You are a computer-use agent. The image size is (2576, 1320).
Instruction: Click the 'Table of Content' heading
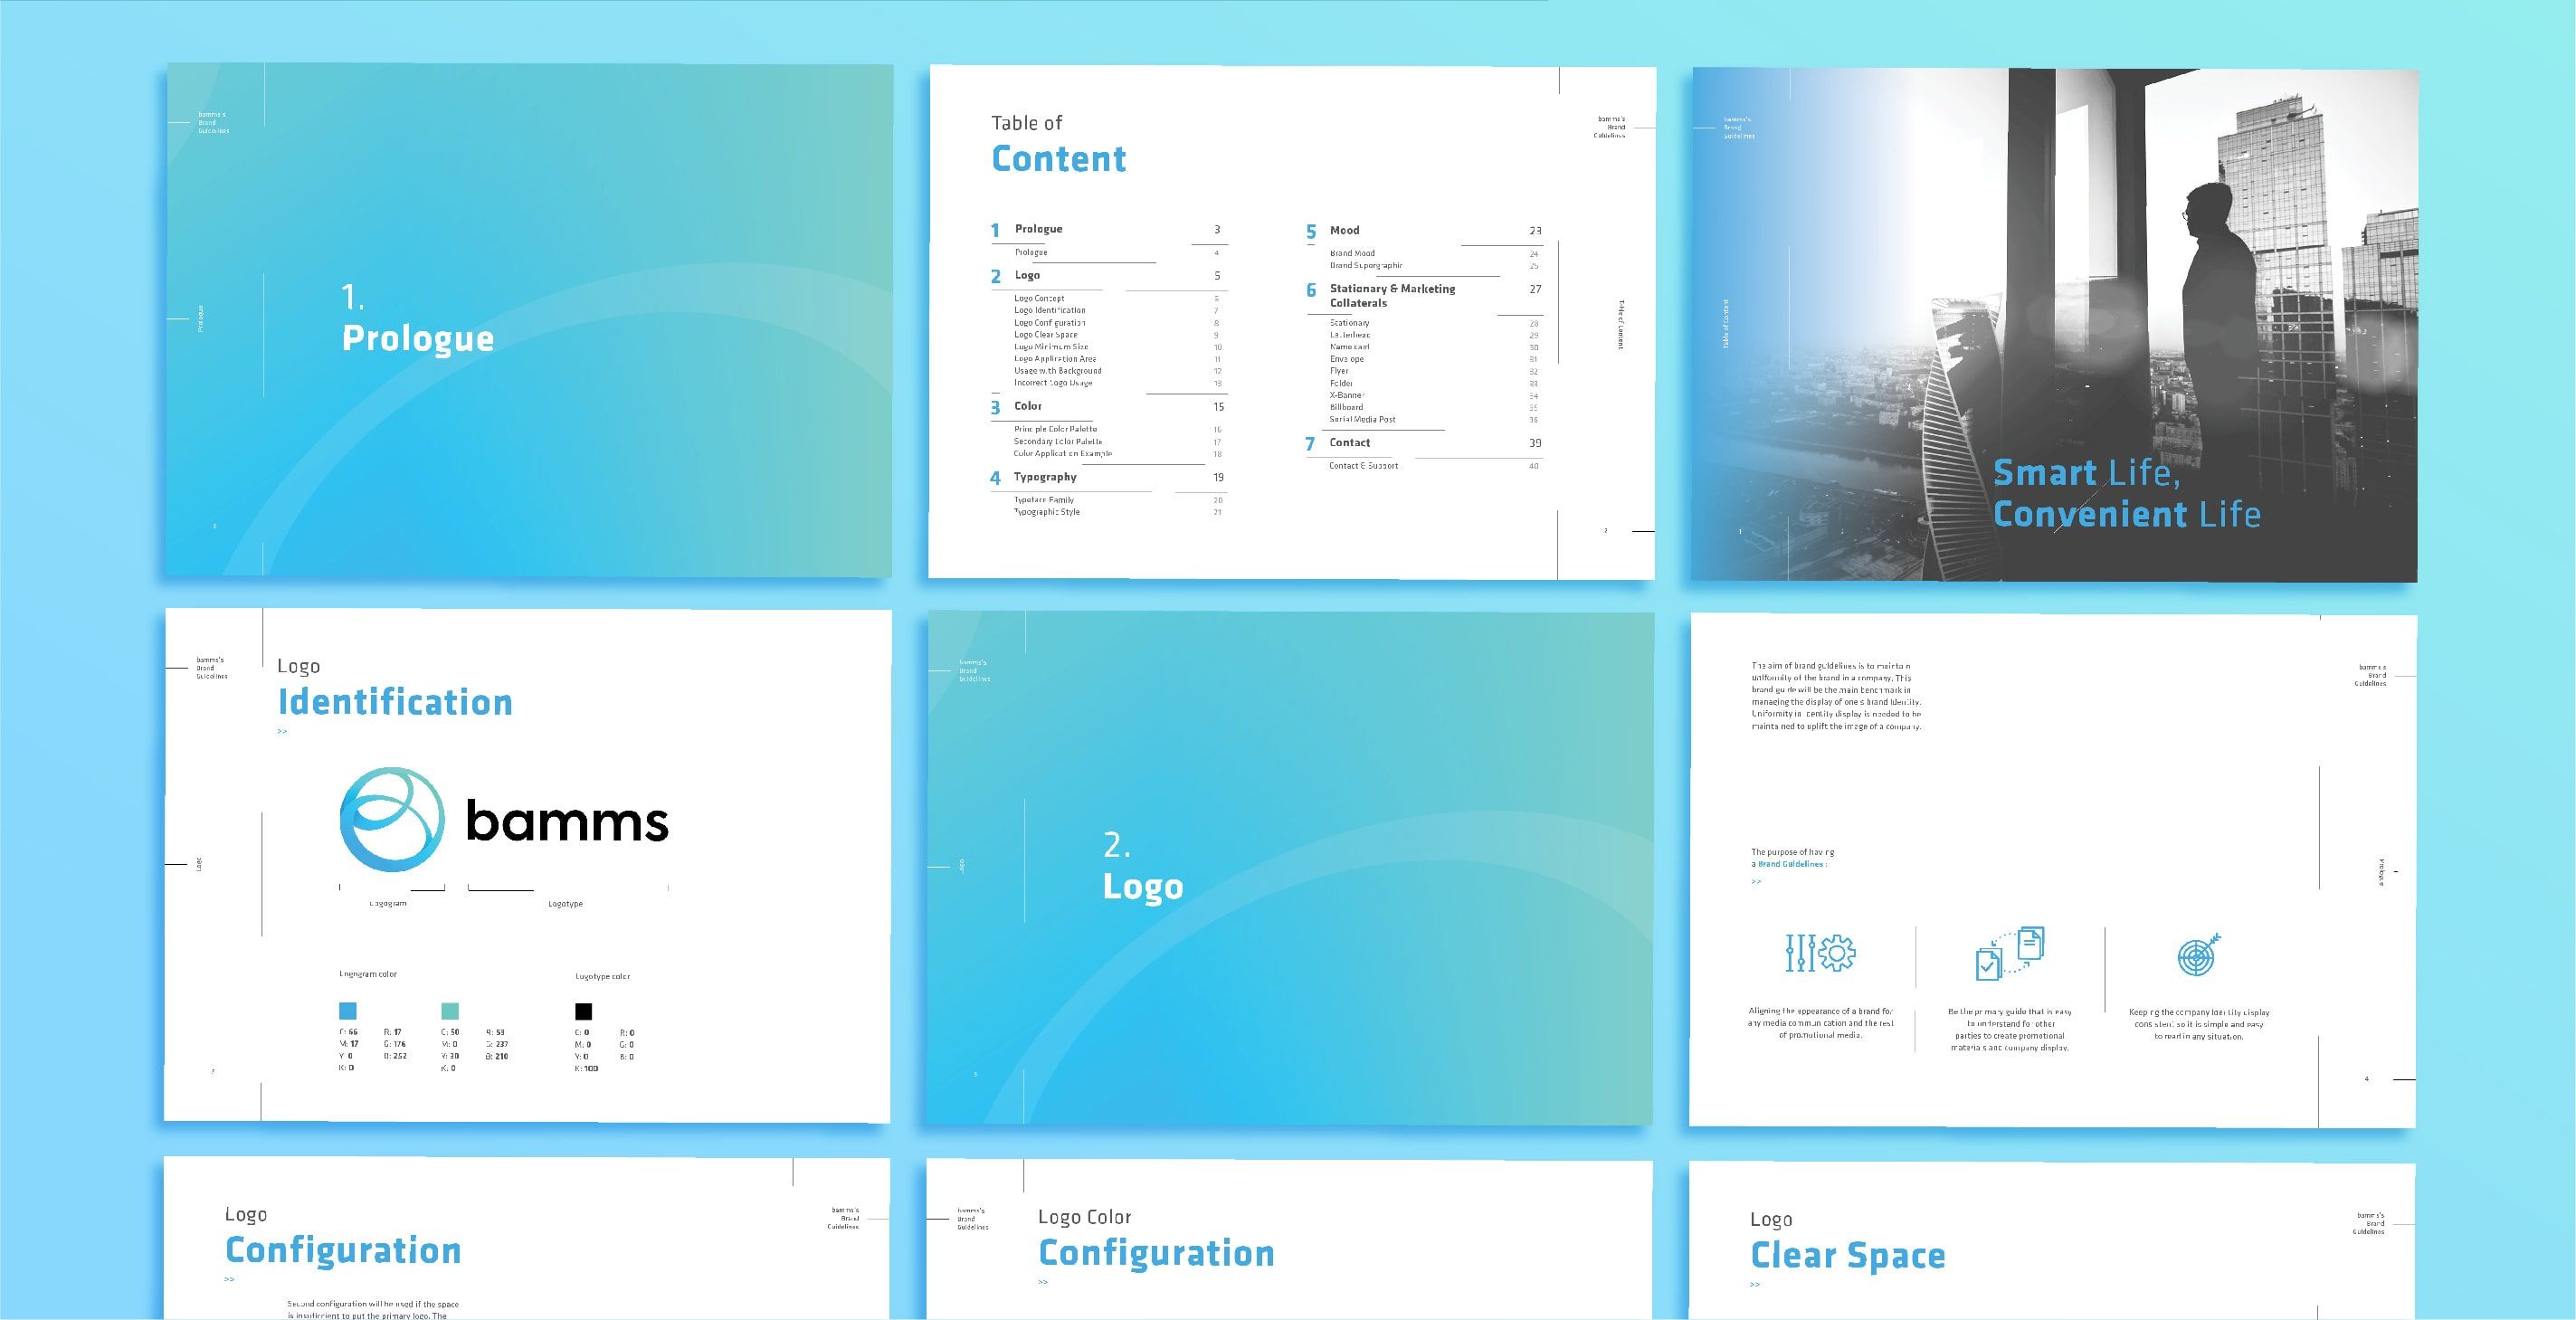1058,145
